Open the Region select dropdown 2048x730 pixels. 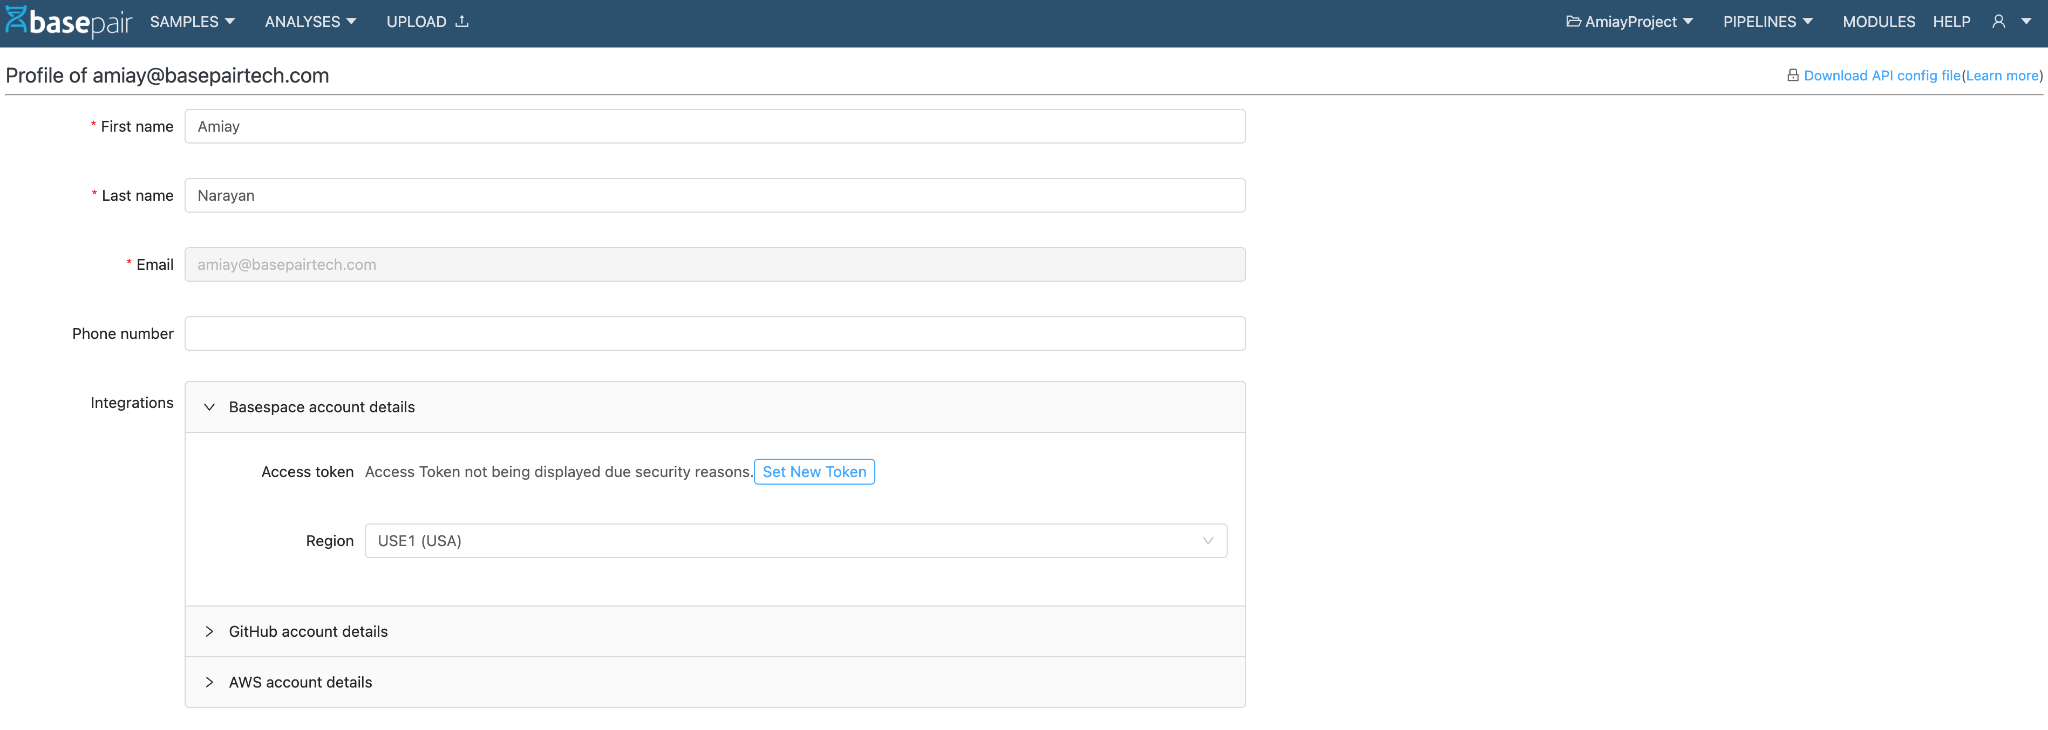(795, 541)
